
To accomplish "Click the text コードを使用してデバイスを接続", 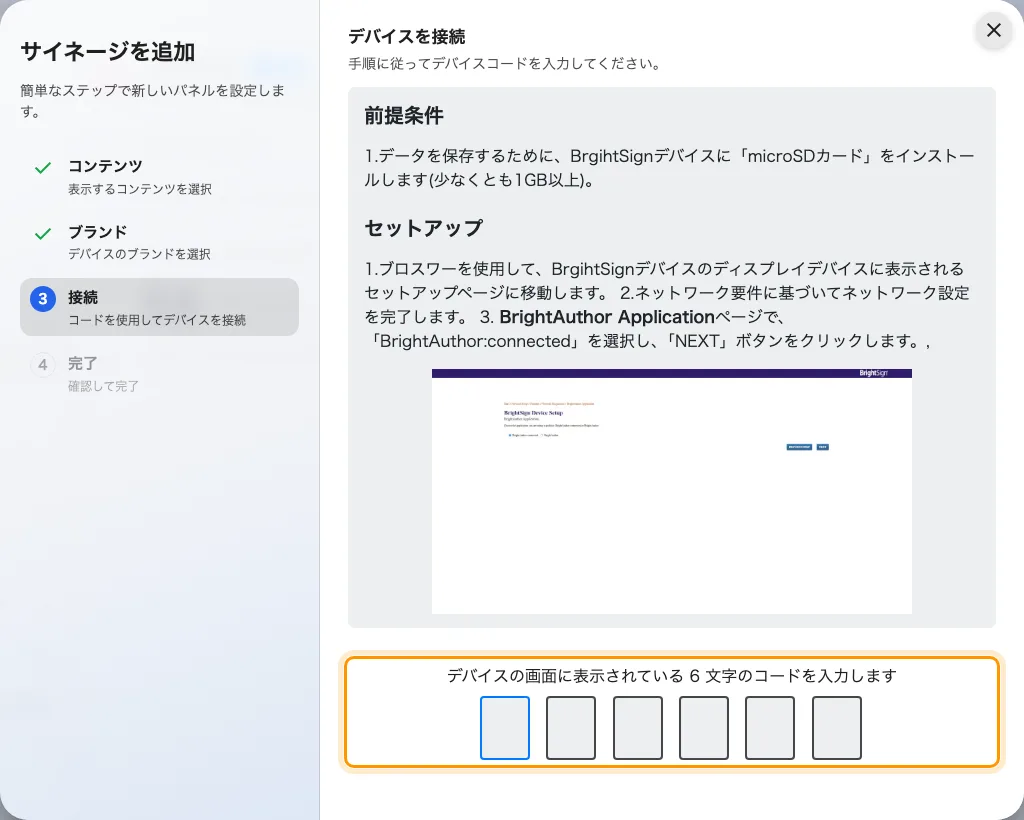I will point(157,320).
